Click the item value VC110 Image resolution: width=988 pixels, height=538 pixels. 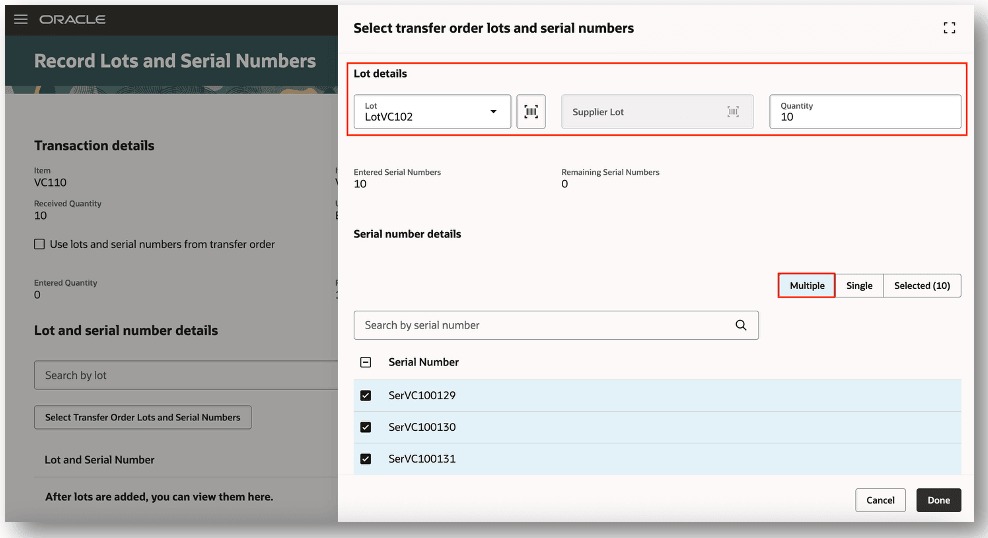(50, 183)
